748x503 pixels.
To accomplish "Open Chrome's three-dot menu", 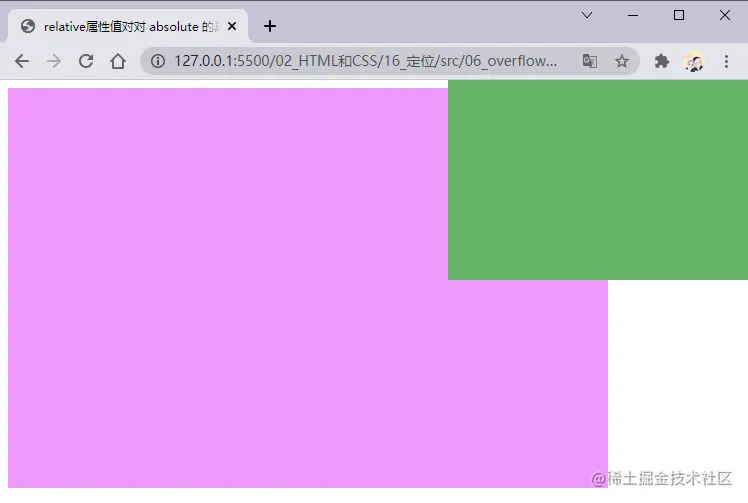I will pyautogui.click(x=726, y=61).
